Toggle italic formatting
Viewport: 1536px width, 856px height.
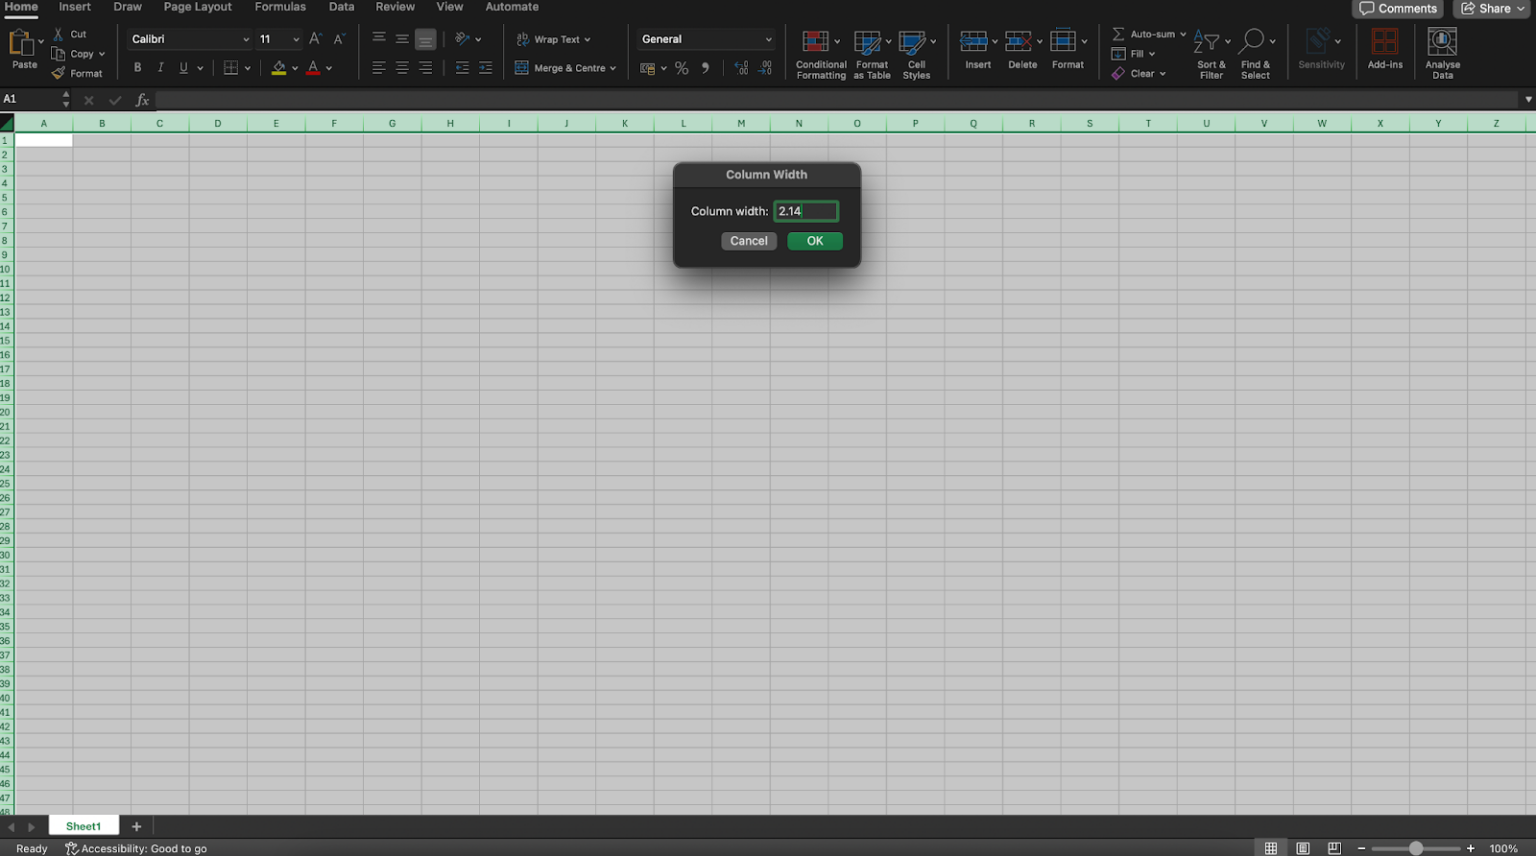[x=160, y=68]
